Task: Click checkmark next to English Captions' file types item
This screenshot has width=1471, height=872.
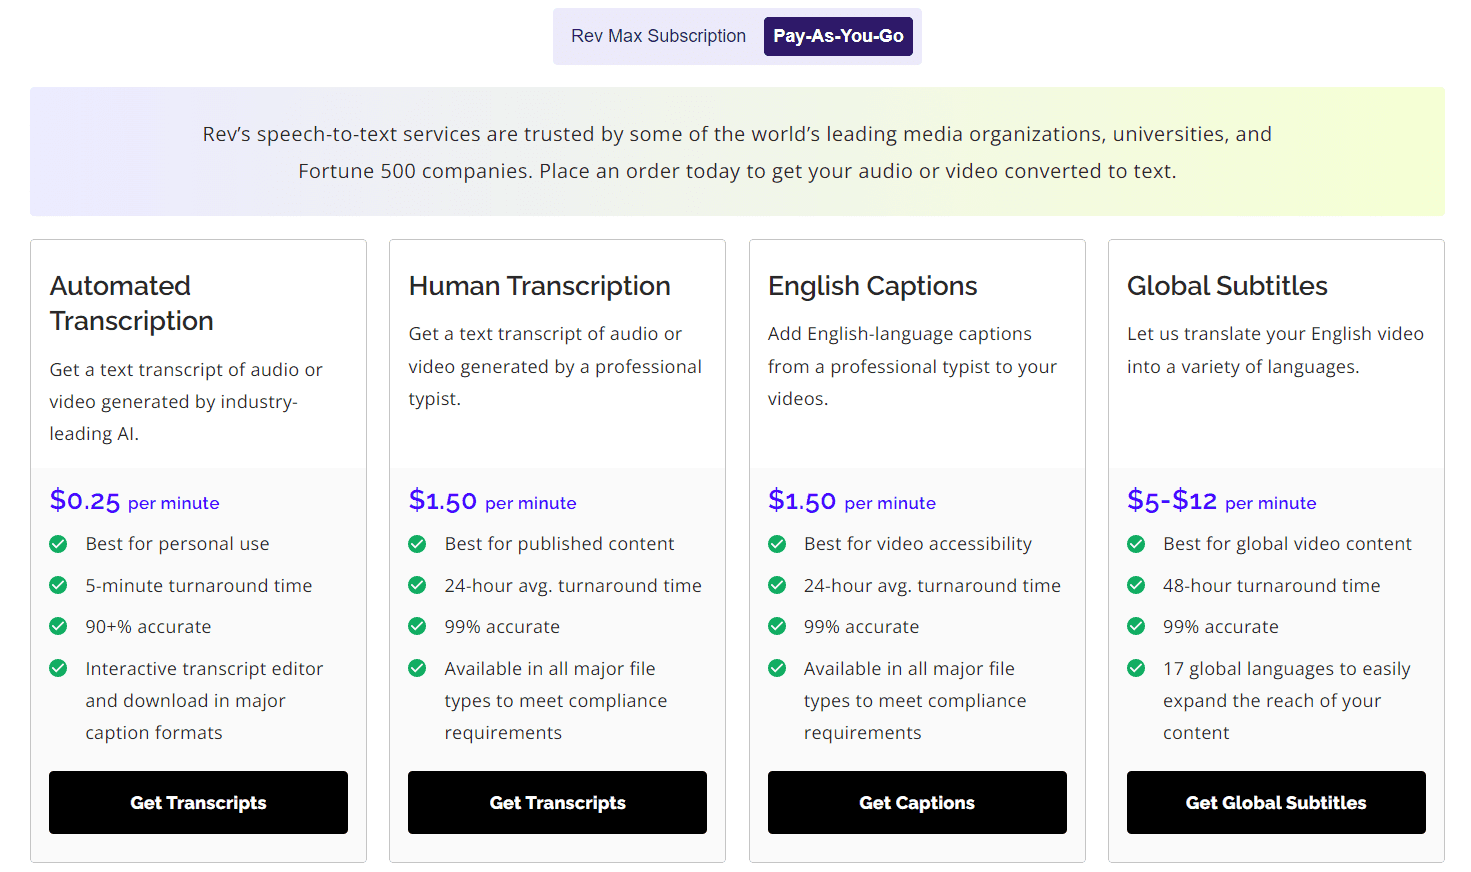Action: point(777,668)
